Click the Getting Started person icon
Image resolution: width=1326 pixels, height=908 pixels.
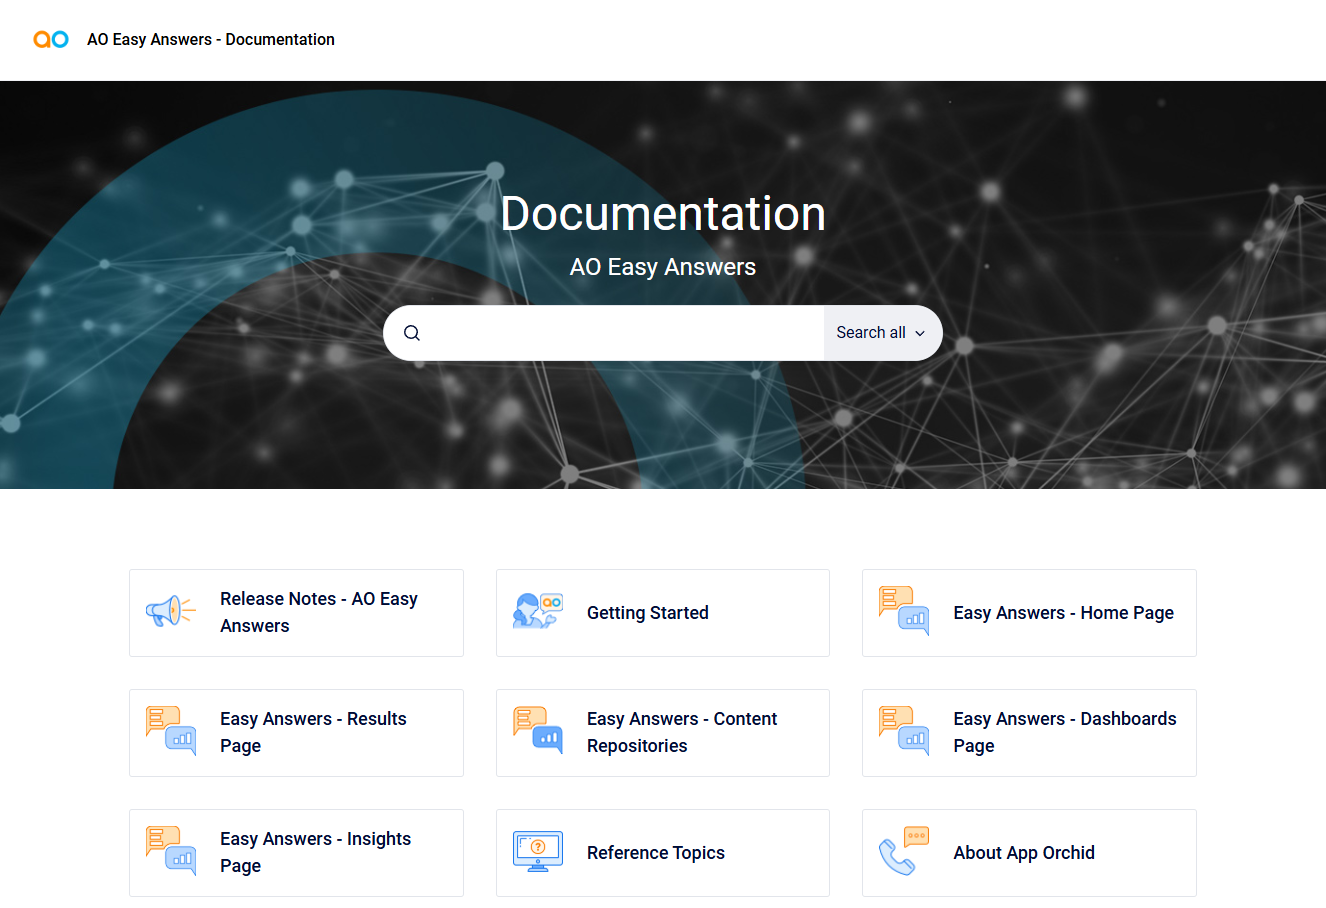tap(537, 611)
